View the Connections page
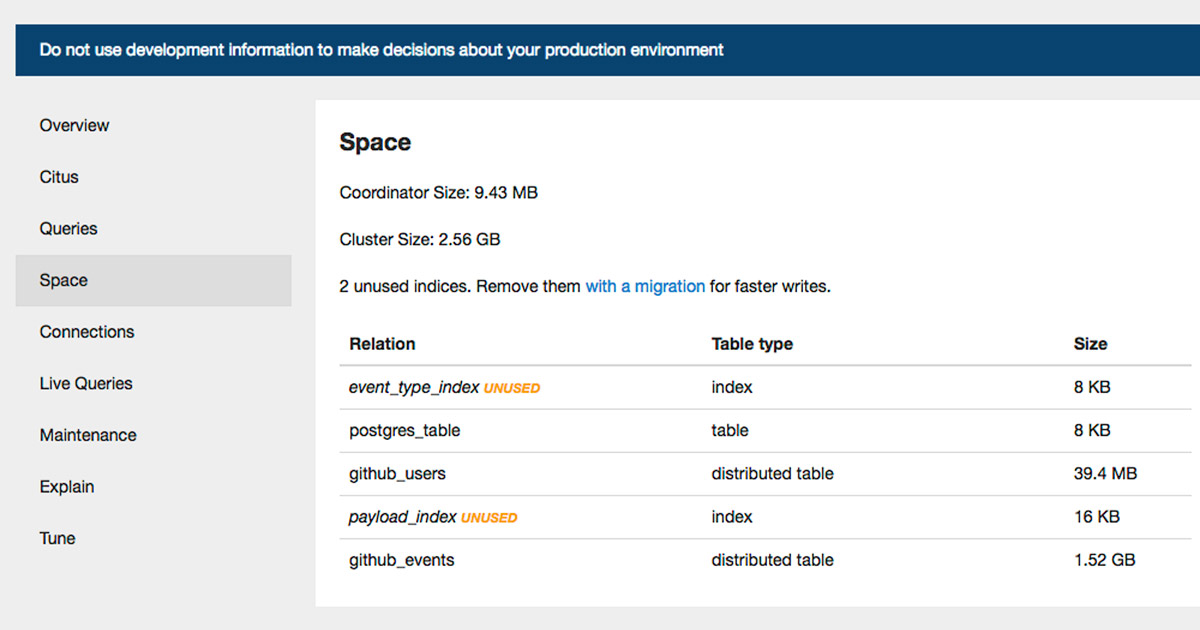The width and height of the screenshot is (1200, 630). point(87,331)
